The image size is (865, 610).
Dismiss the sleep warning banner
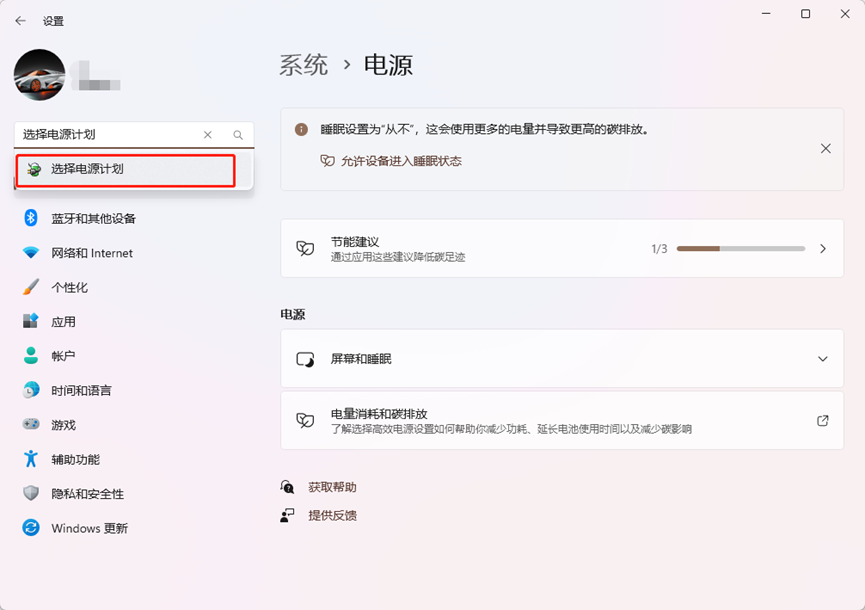tap(826, 148)
